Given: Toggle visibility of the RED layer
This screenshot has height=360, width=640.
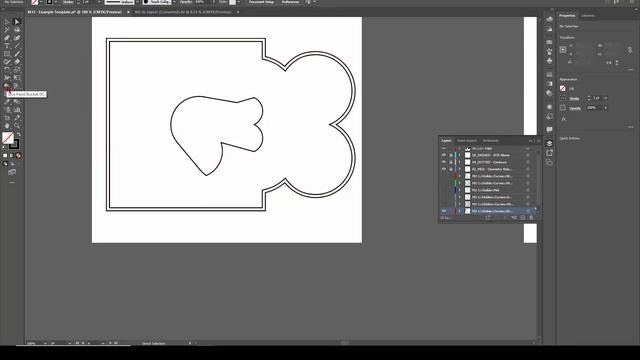Looking at the screenshot, I should coord(444,169).
